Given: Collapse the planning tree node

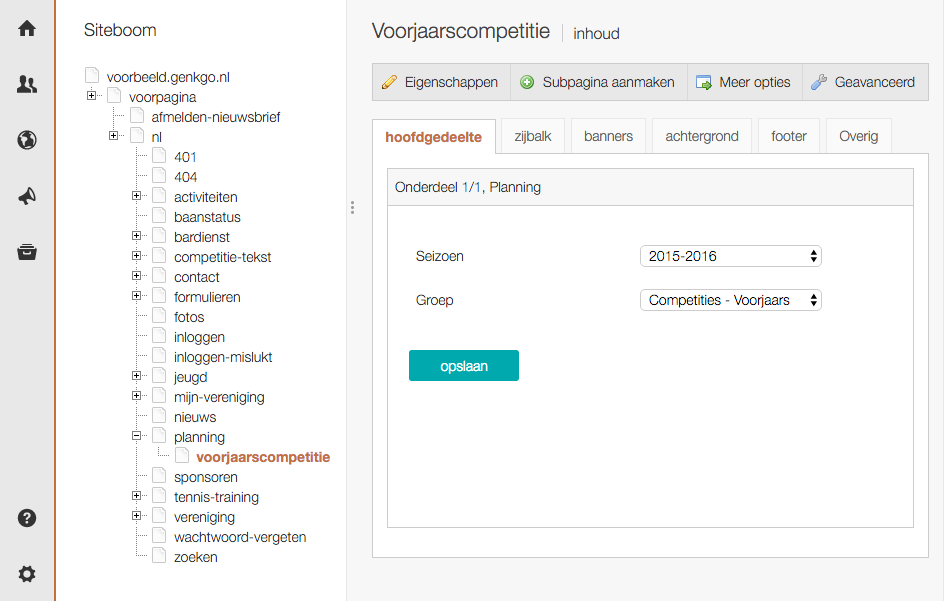Looking at the screenshot, I should click(x=137, y=436).
